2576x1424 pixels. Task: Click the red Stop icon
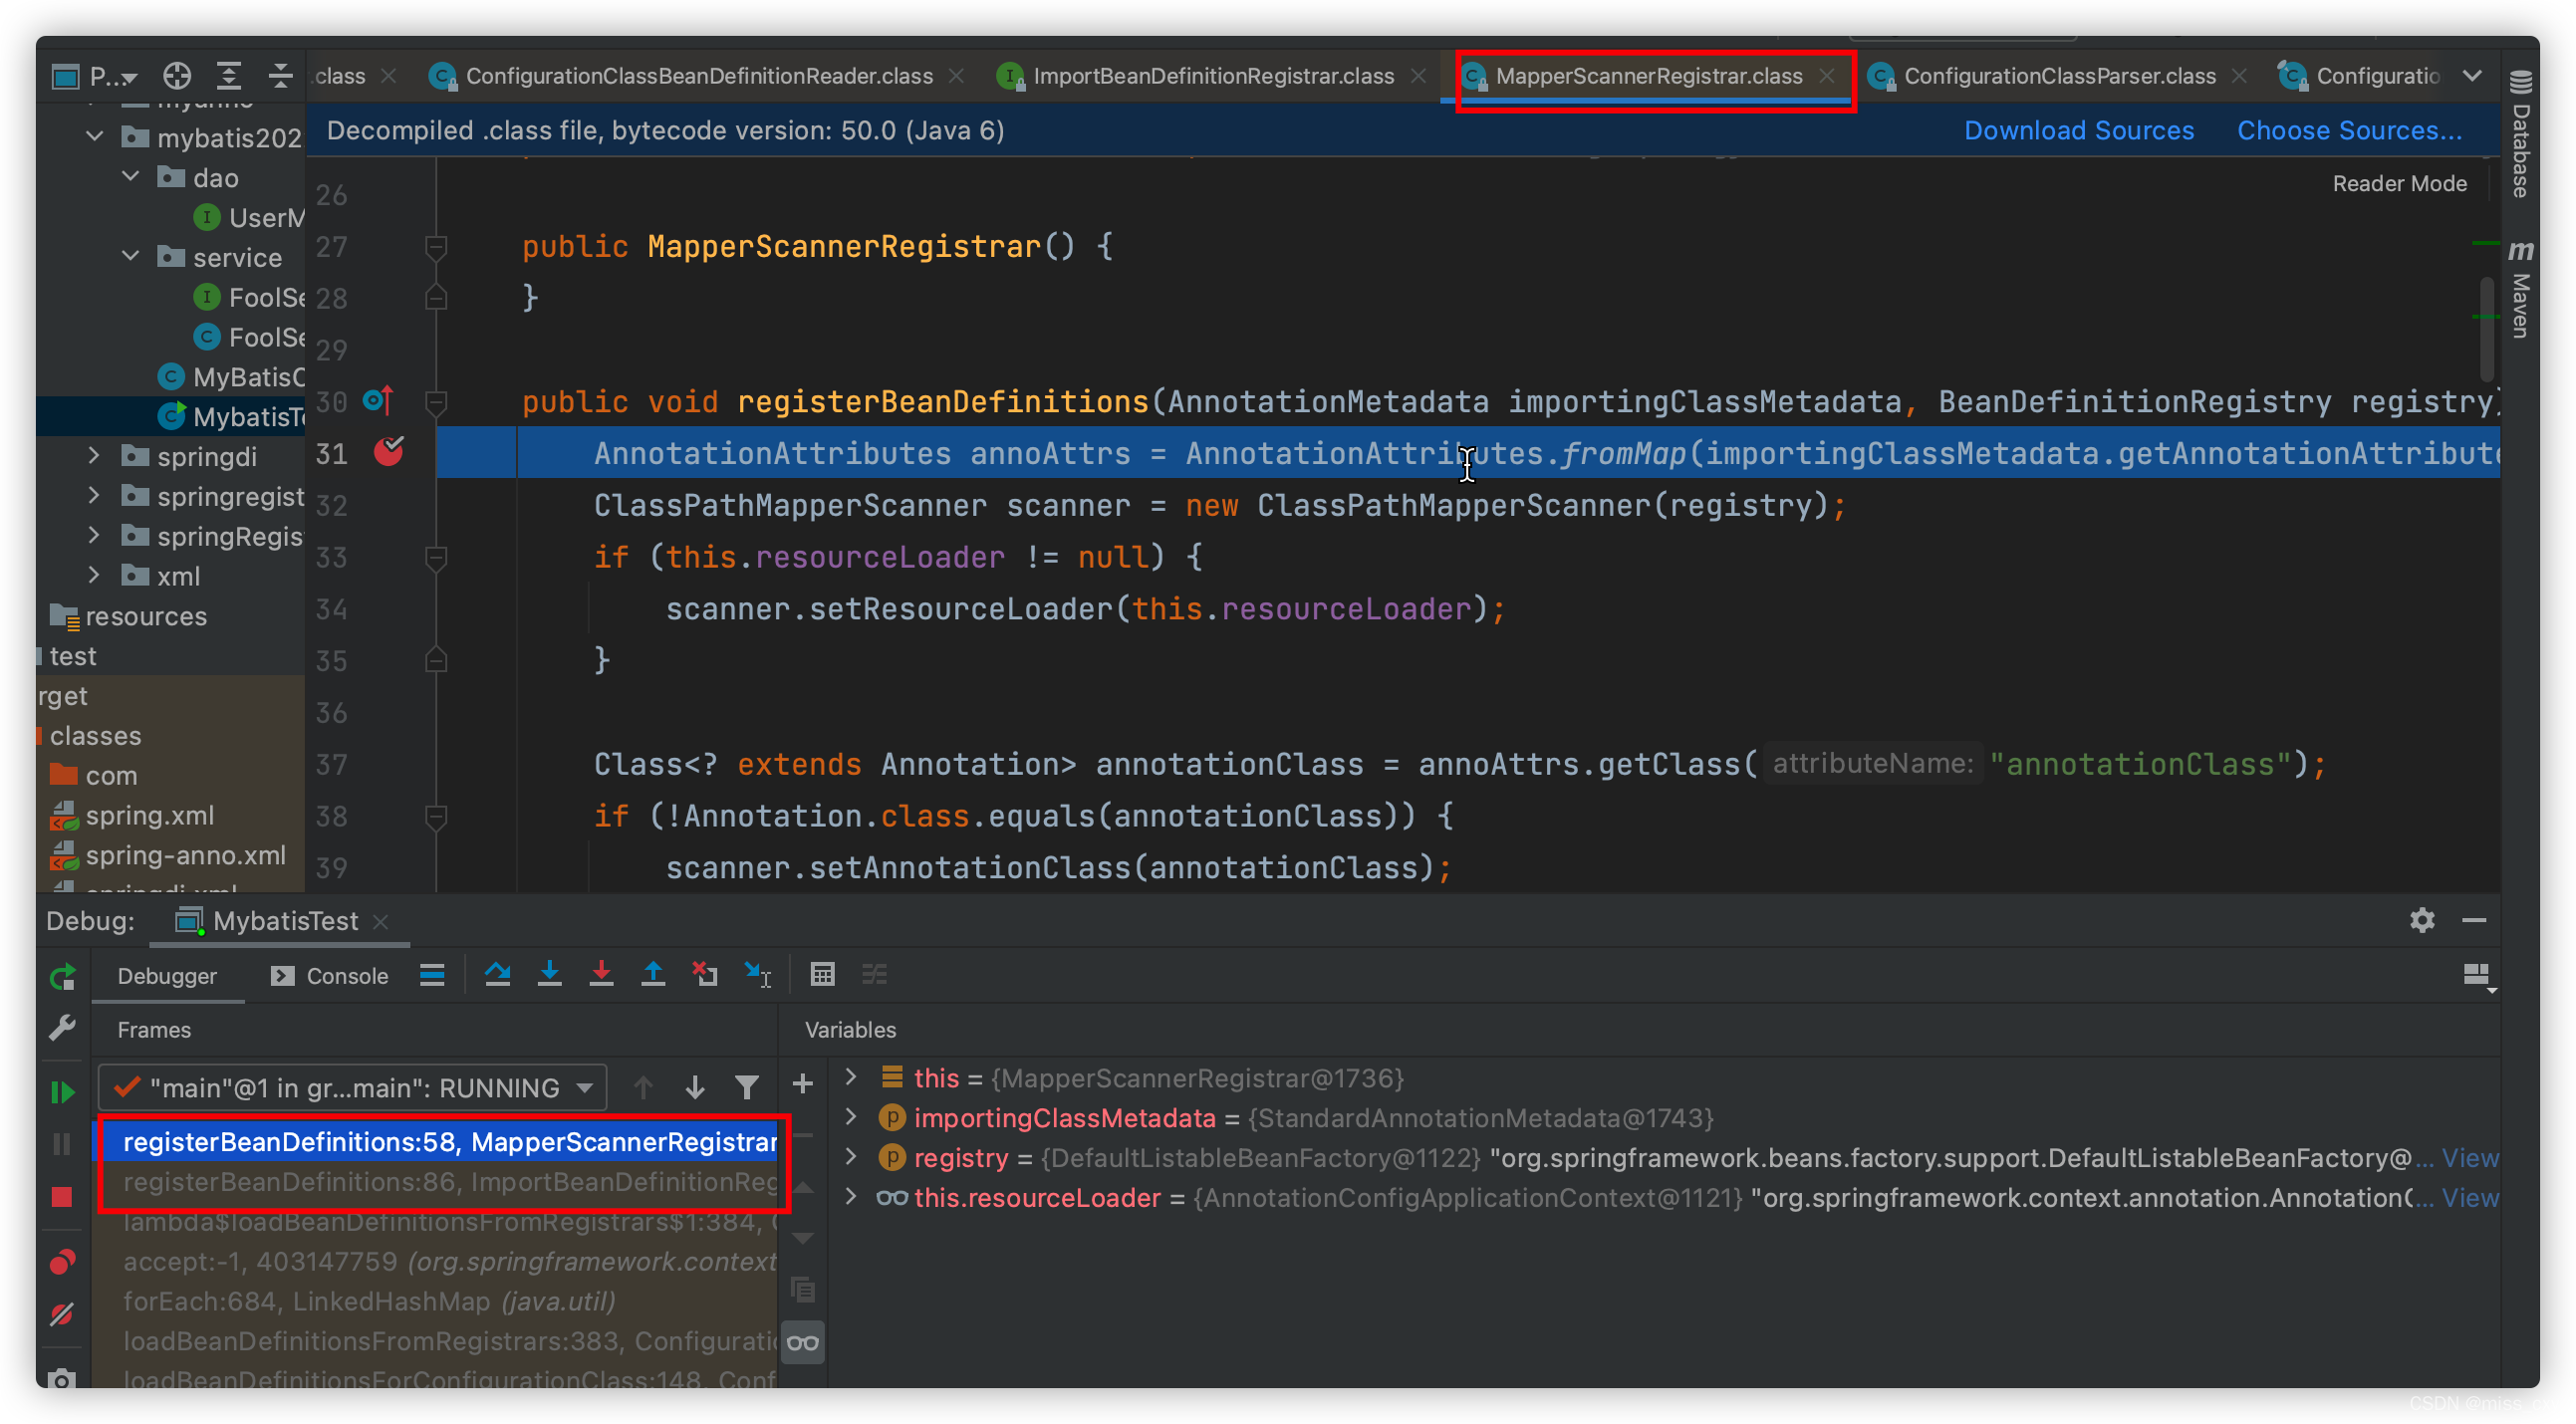click(x=62, y=1197)
